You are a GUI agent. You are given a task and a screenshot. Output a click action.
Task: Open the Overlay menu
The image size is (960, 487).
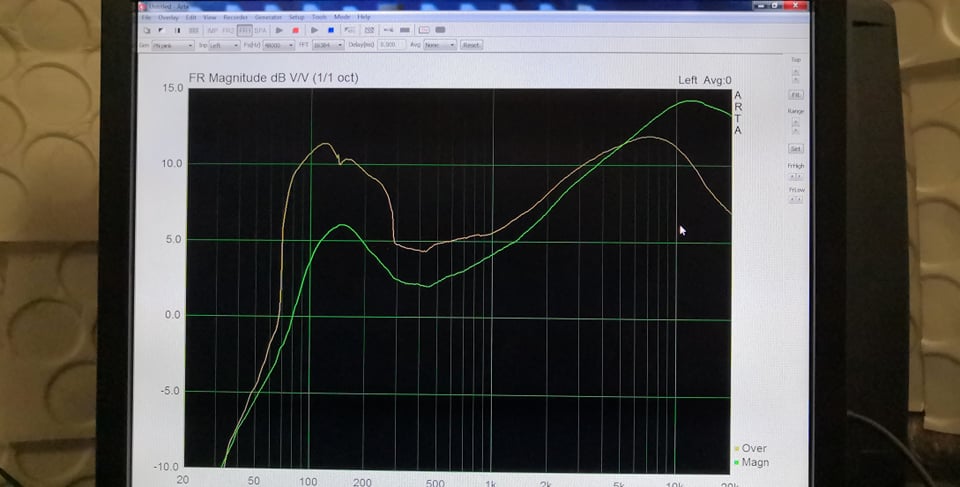coord(168,17)
